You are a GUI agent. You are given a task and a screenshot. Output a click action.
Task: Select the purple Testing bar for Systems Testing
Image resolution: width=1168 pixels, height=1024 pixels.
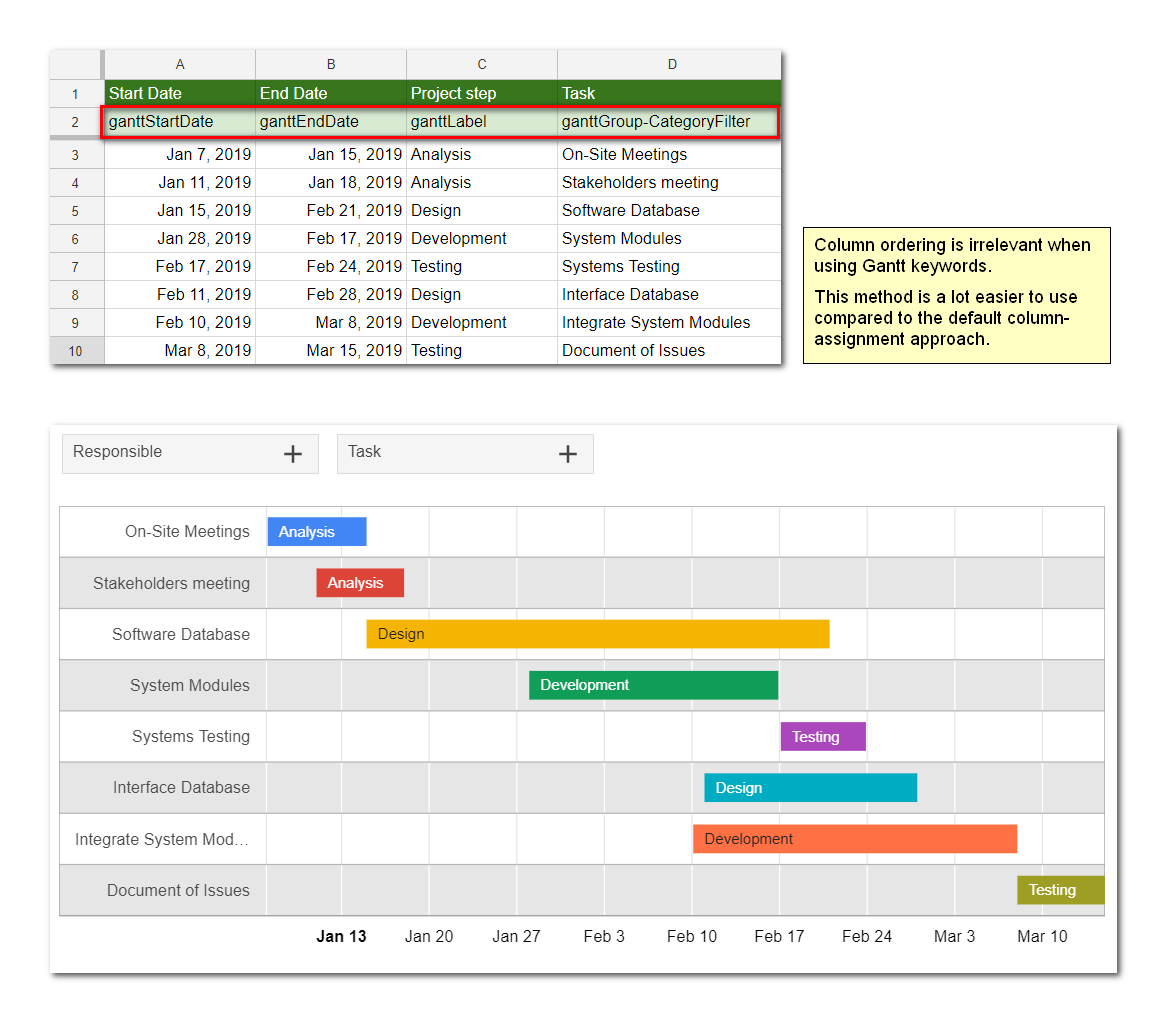823,737
